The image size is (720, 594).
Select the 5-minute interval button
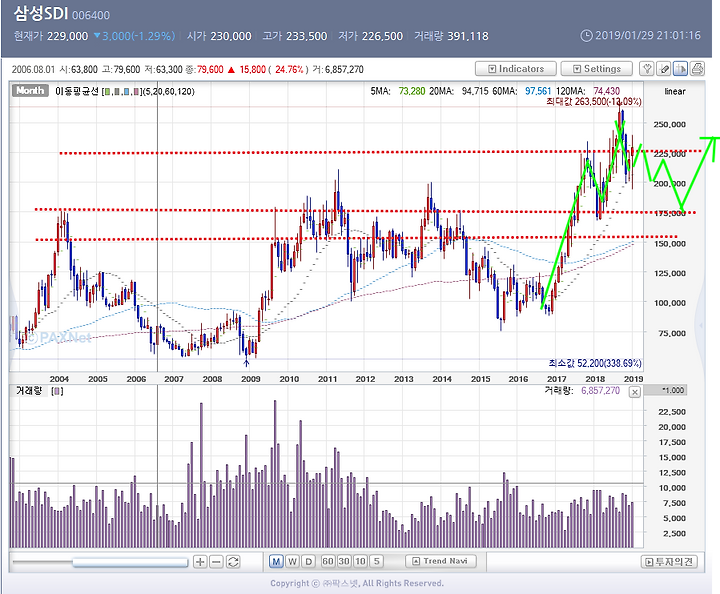[x=377, y=561]
